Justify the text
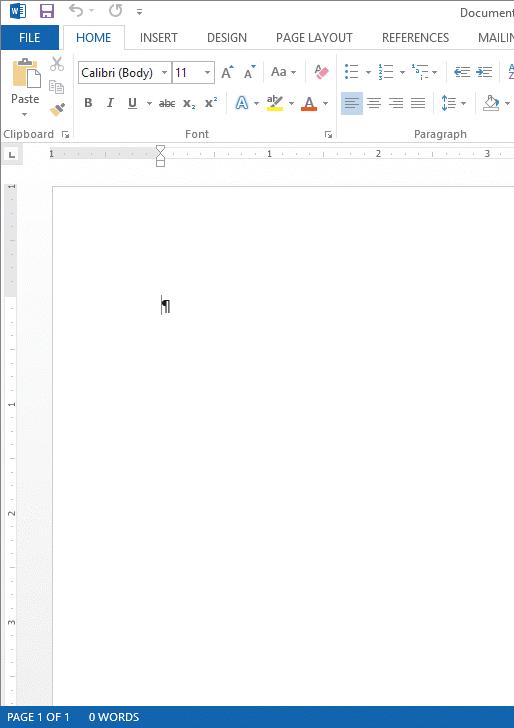This screenshot has height=728, width=514. click(x=418, y=103)
